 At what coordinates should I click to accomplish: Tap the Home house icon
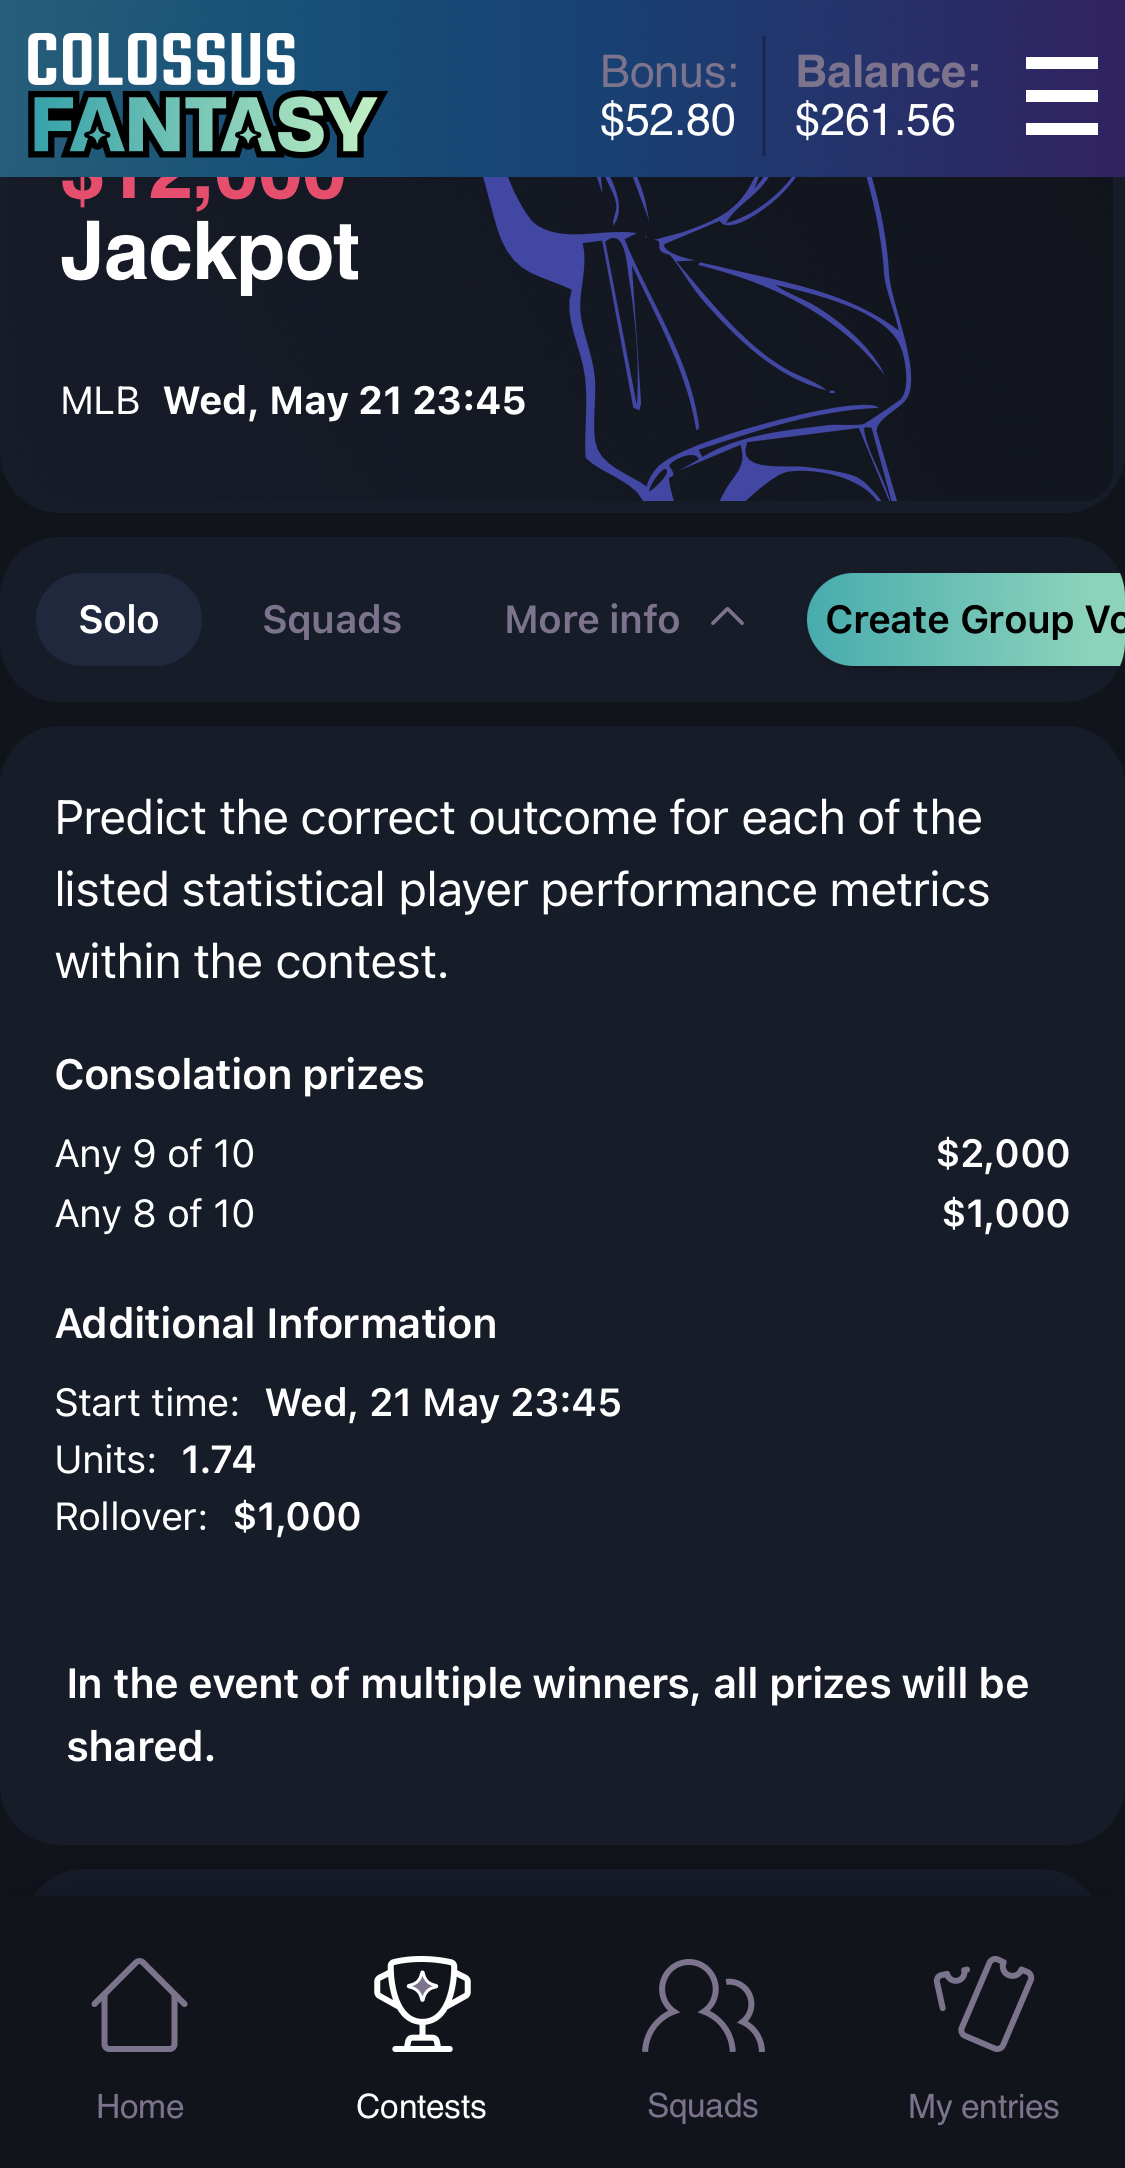pos(139,2004)
